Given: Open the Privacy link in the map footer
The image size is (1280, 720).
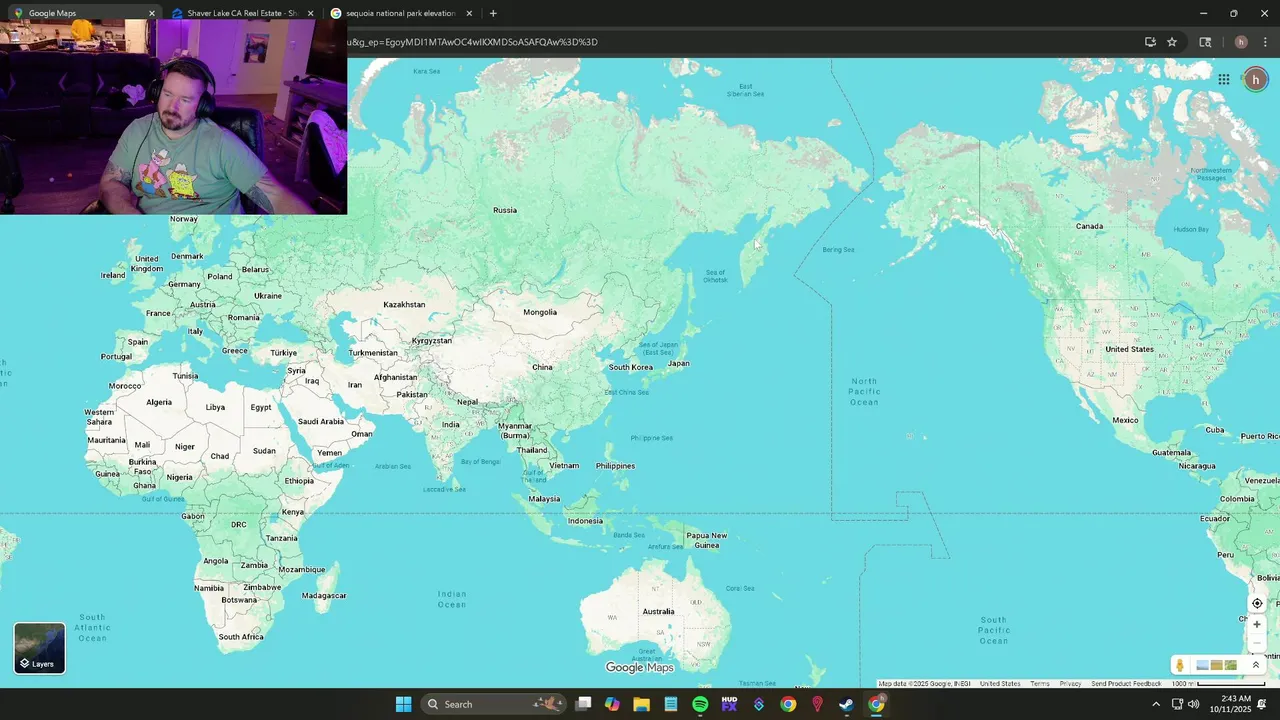Looking at the screenshot, I should [x=1070, y=684].
